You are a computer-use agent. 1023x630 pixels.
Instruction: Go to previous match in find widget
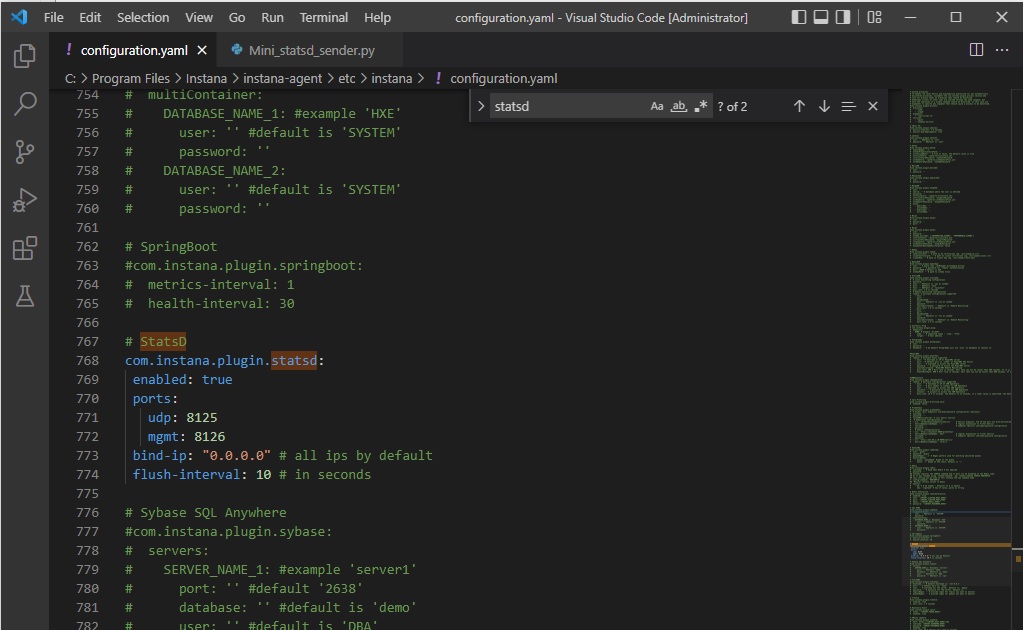click(x=799, y=106)
